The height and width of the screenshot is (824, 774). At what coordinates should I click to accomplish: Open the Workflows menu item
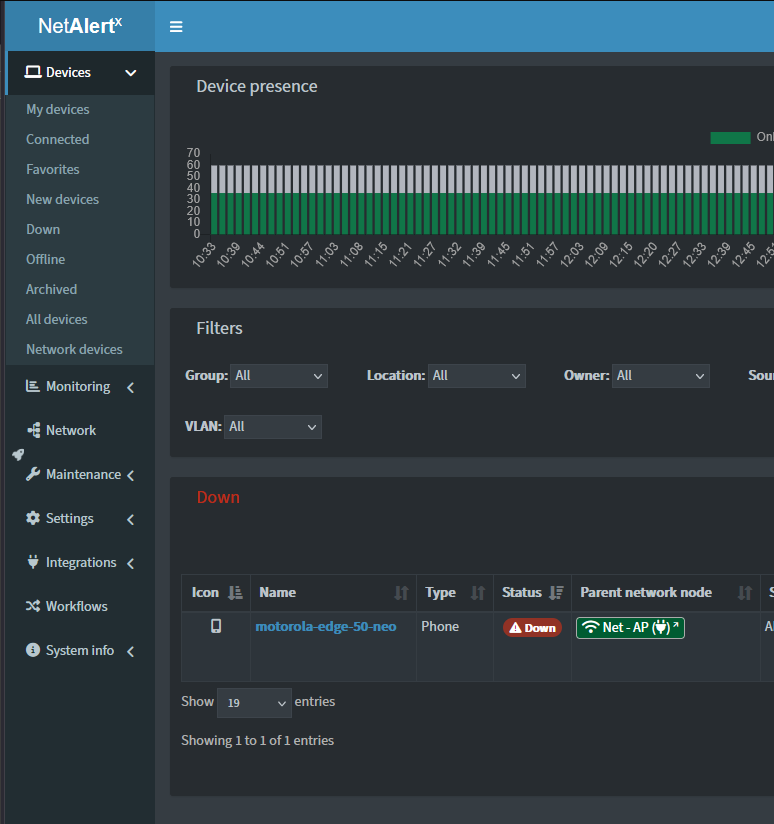tap(76, 607)
